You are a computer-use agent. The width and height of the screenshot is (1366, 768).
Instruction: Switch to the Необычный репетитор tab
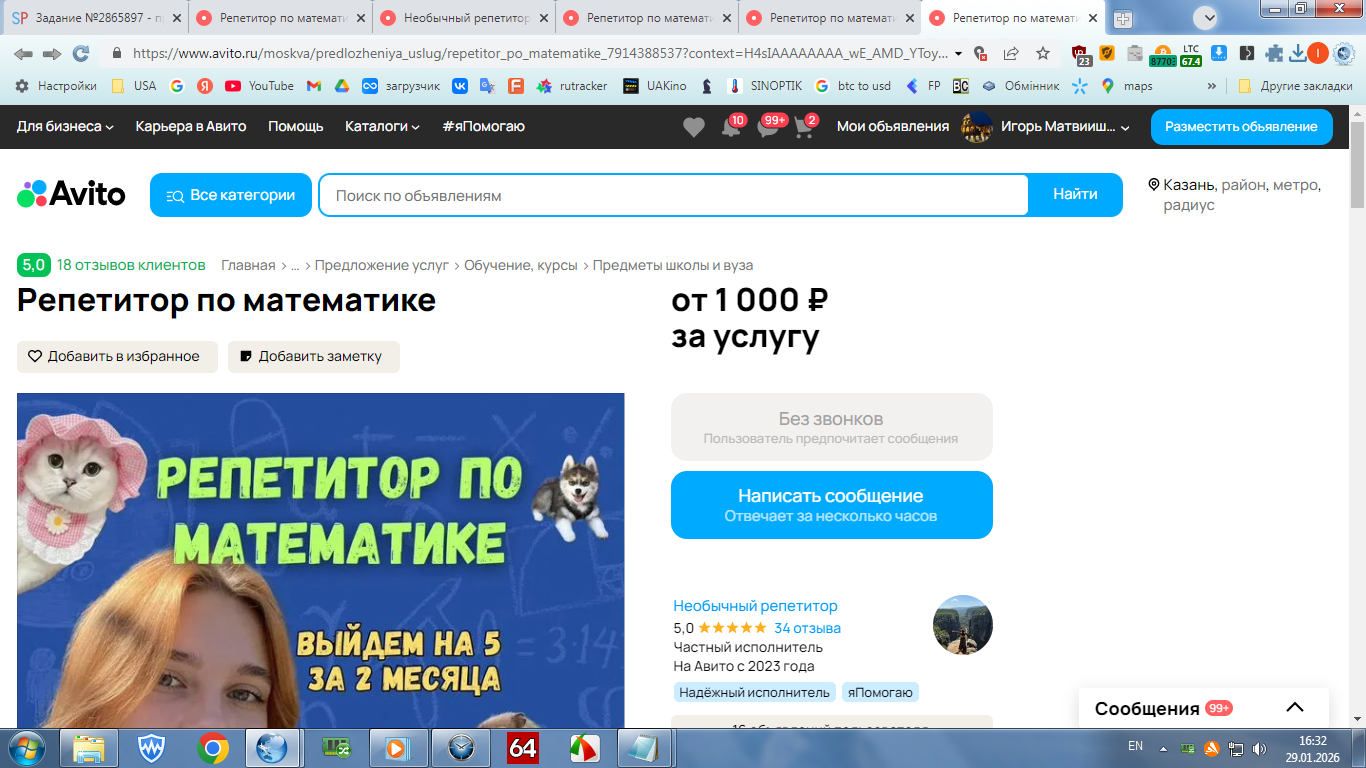pyautogui.click(x=464, y=18)
